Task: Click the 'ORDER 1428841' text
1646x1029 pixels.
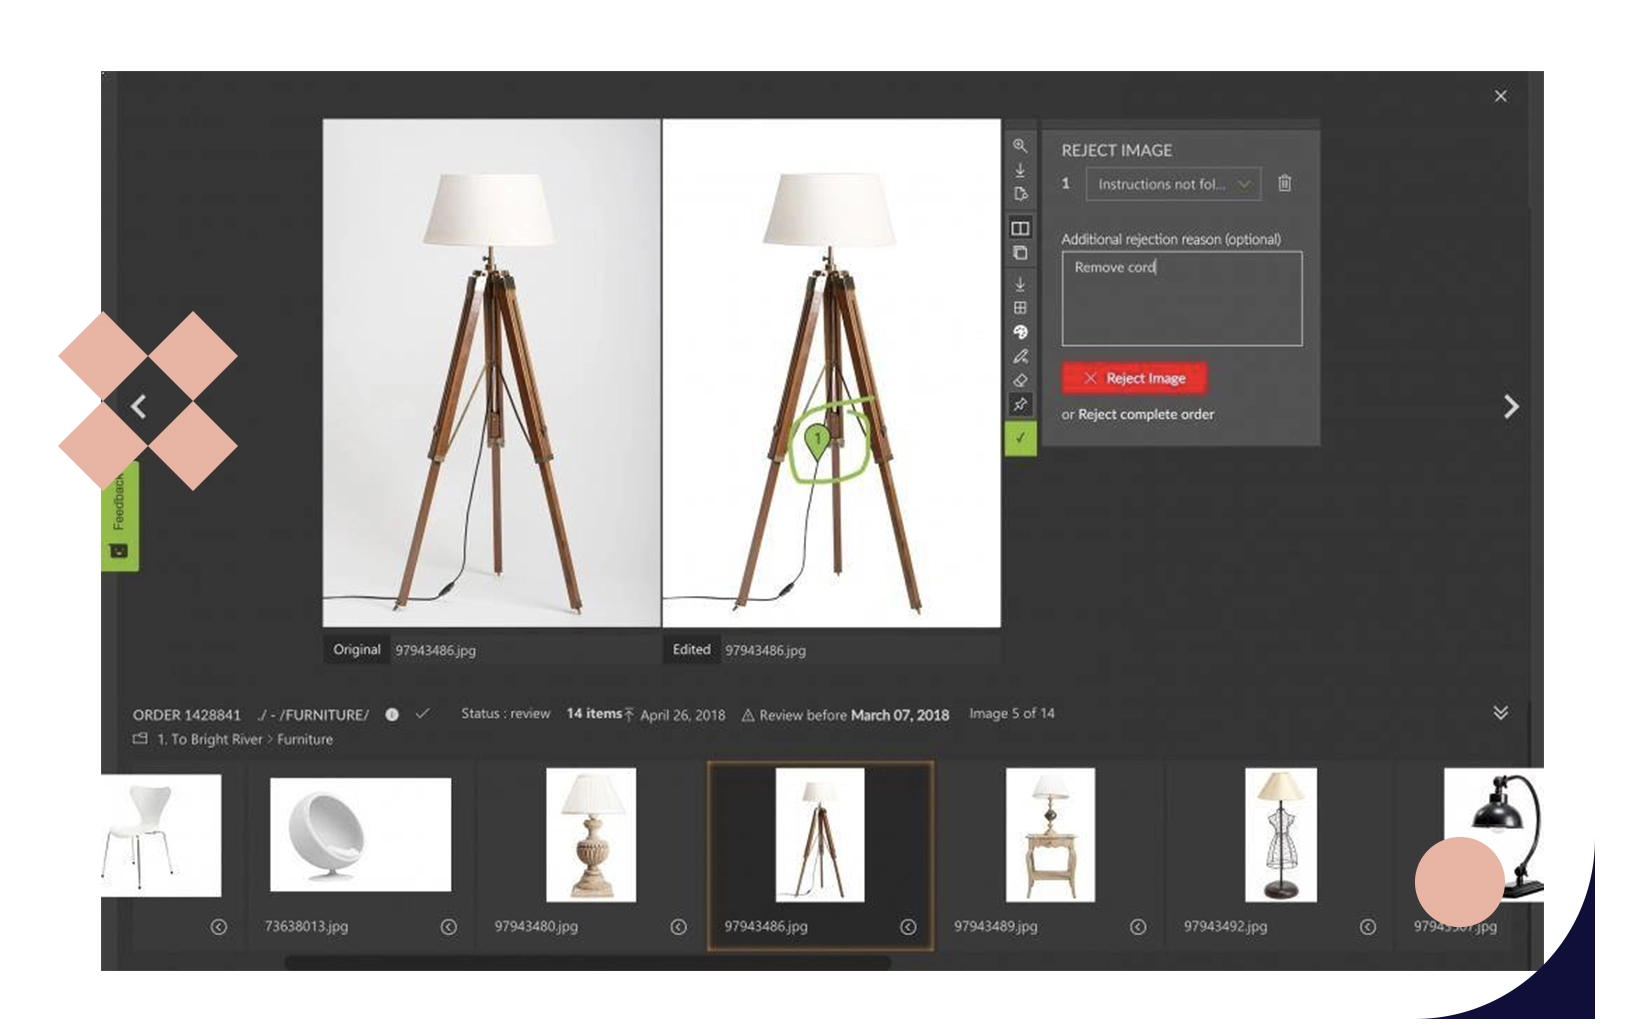Action: pos(187,715)
